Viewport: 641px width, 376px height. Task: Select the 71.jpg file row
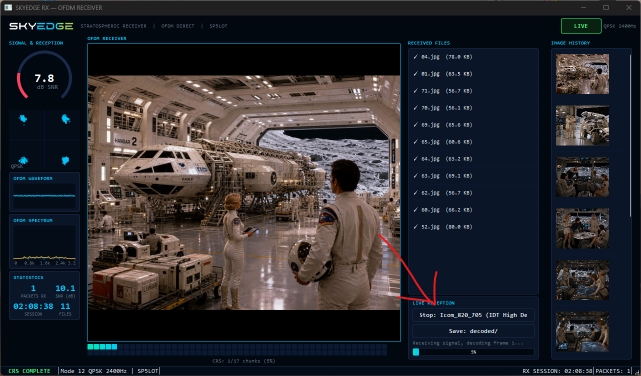[473, 91]
